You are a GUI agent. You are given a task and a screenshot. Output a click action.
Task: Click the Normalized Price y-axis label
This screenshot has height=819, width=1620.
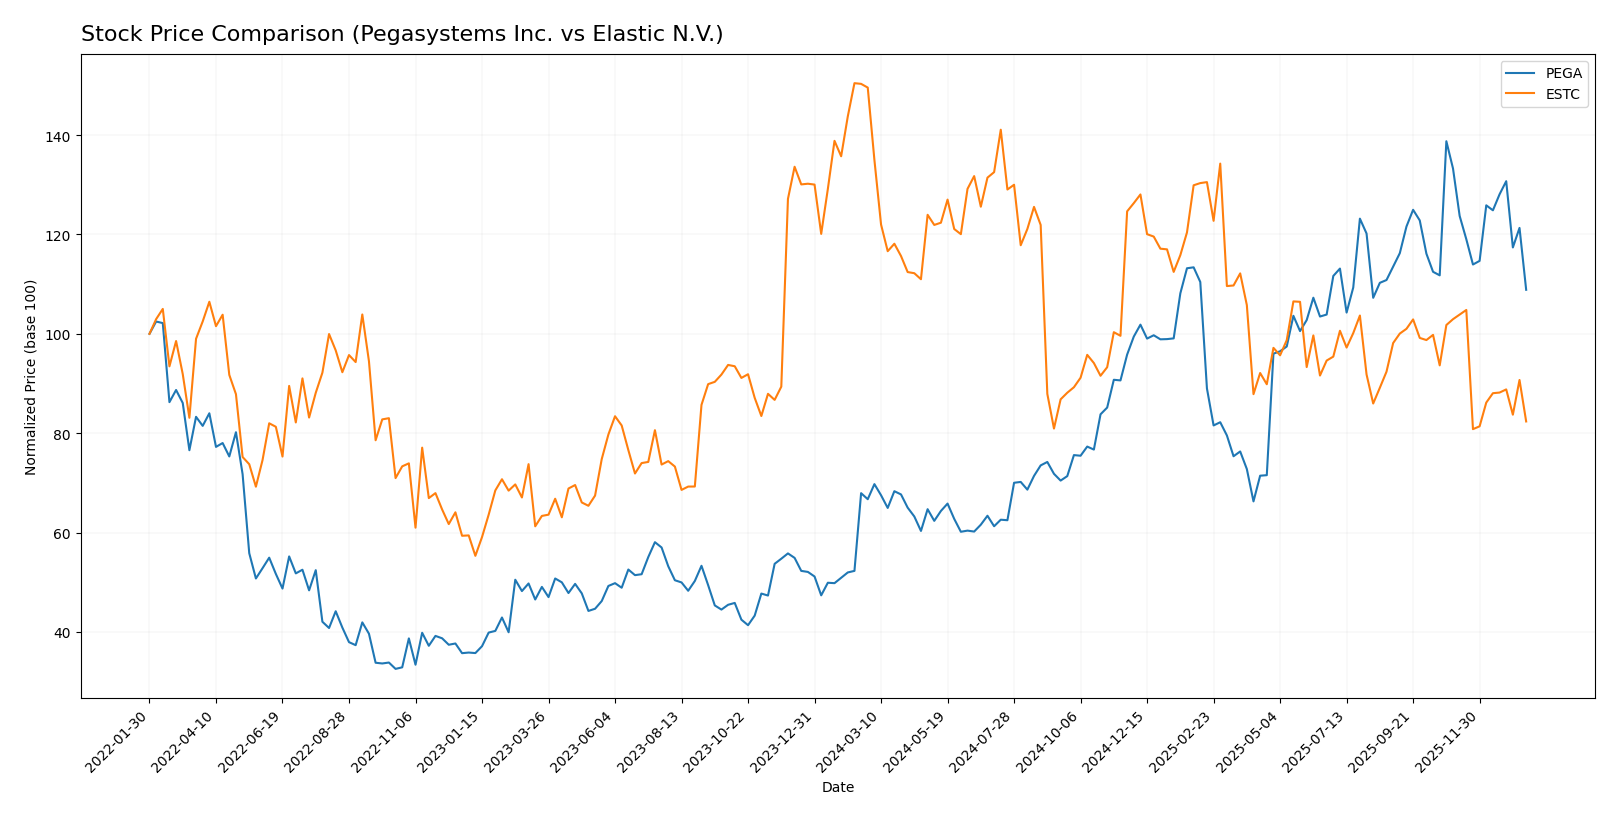click(30, 377)
